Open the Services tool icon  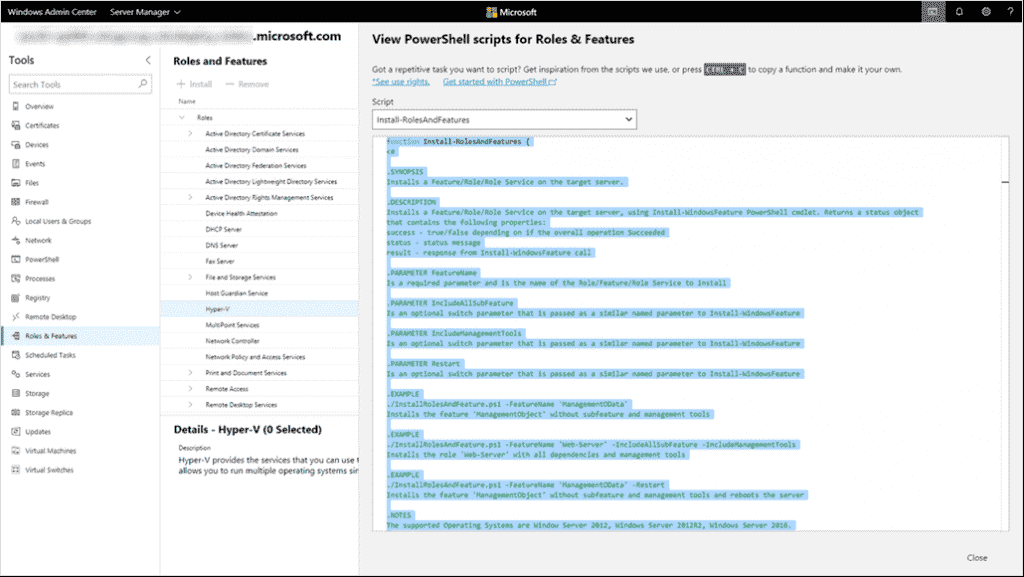point(16,374)
